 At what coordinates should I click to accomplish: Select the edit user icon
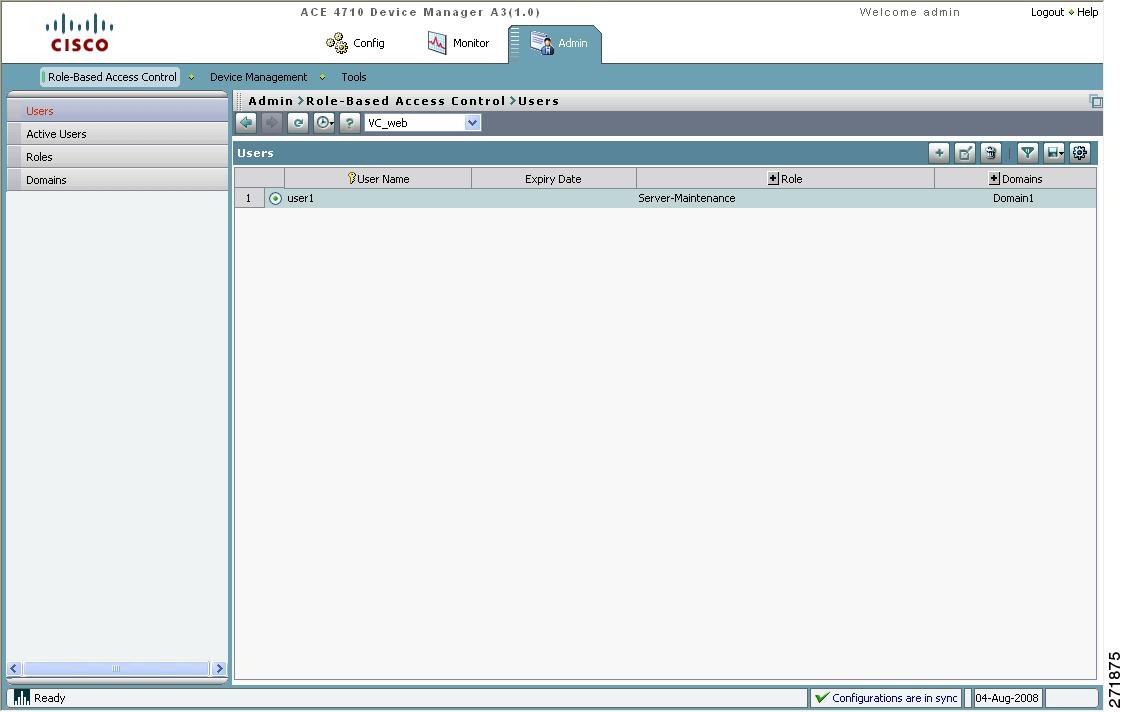(x=964, y=152)
